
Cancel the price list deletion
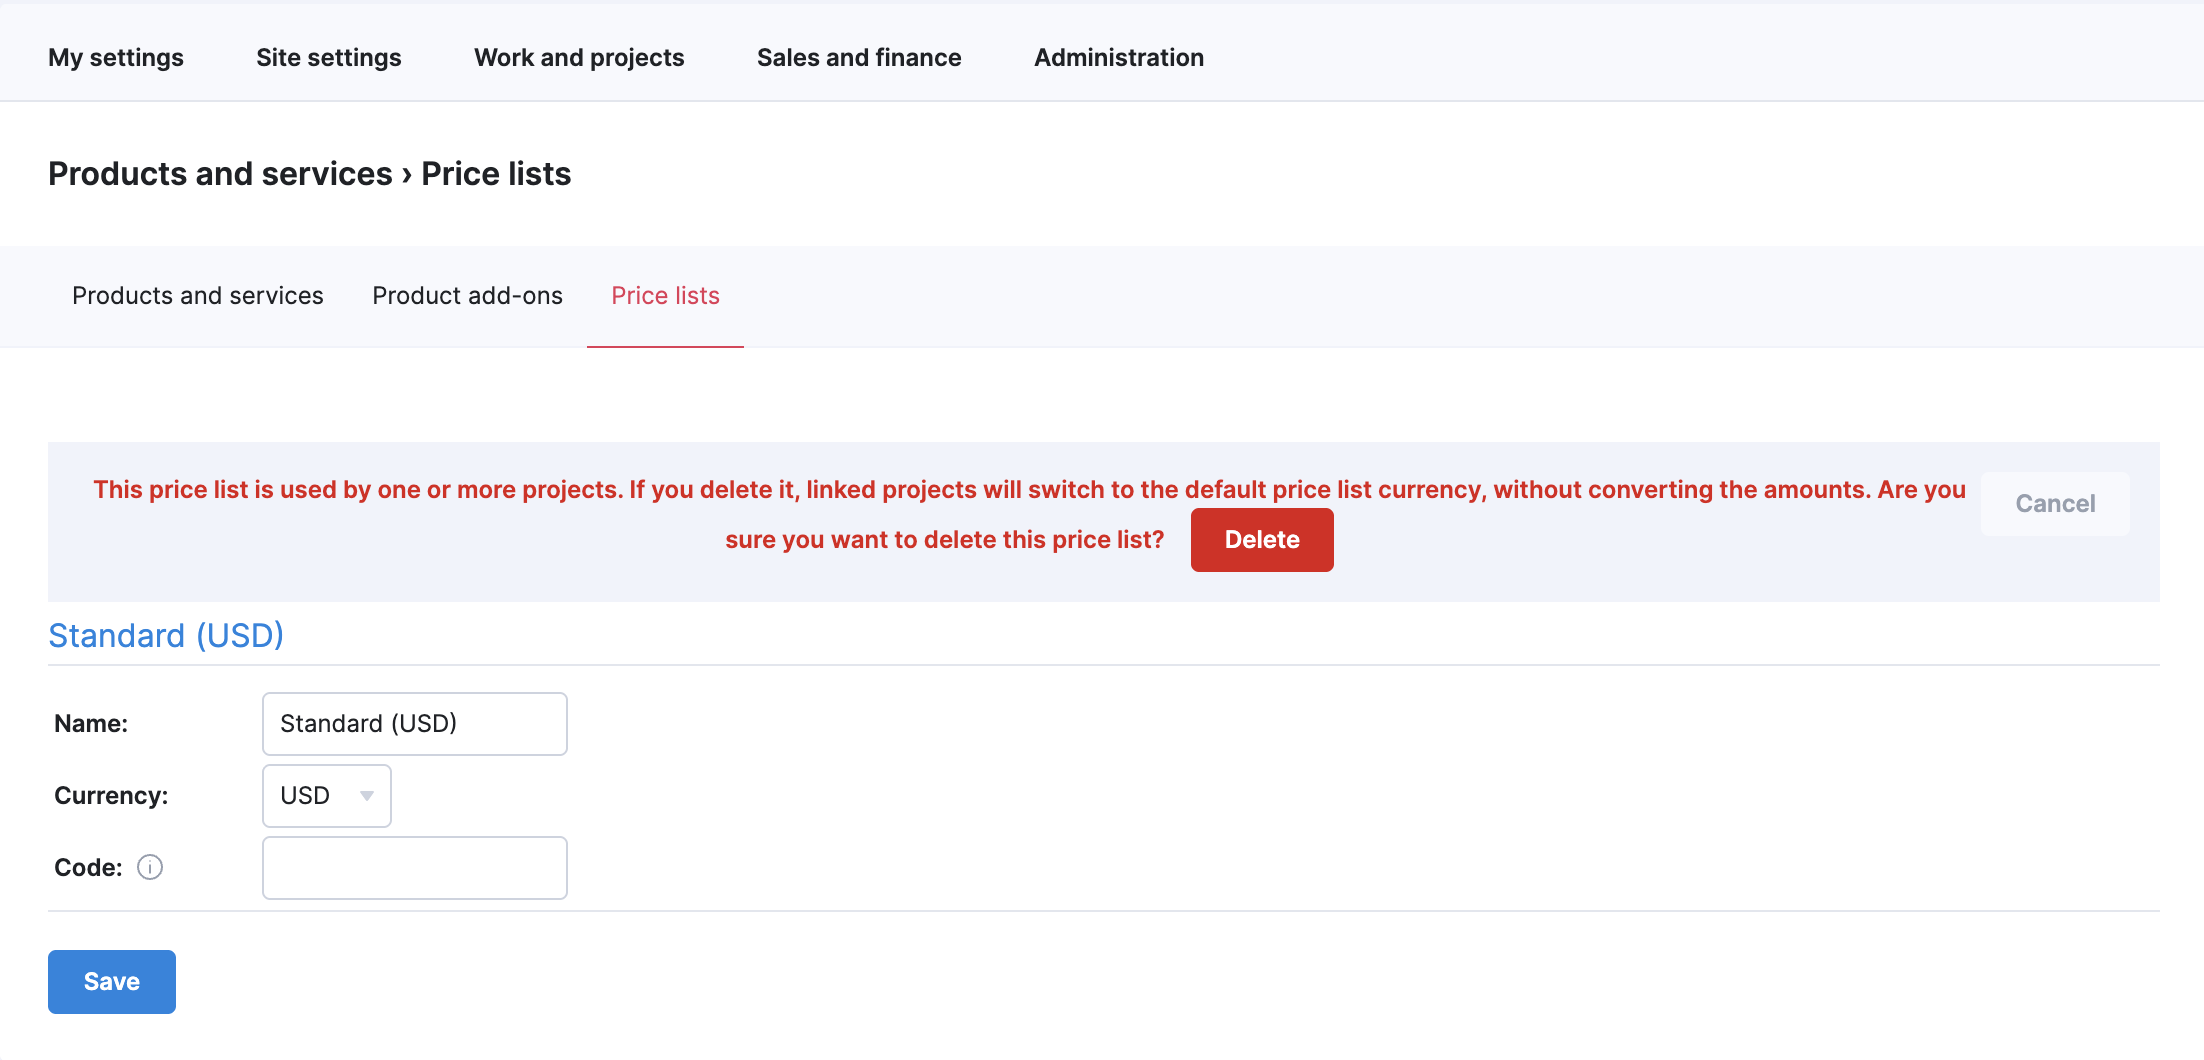2055,504
